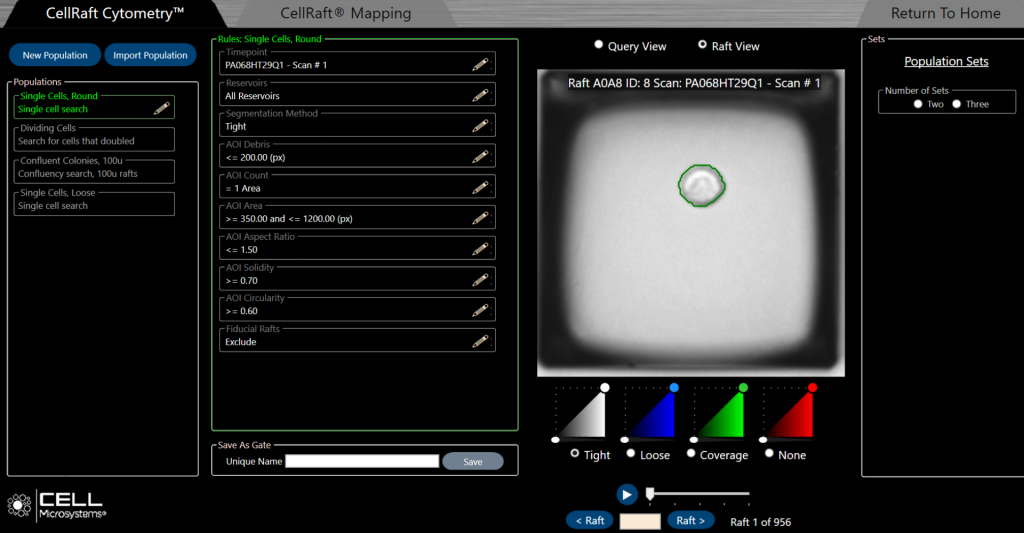Image resolution: width=1024 pixels, height=533 pixels.
Task: Click the 'All Reservoirs' value
Action: point(252,96)
